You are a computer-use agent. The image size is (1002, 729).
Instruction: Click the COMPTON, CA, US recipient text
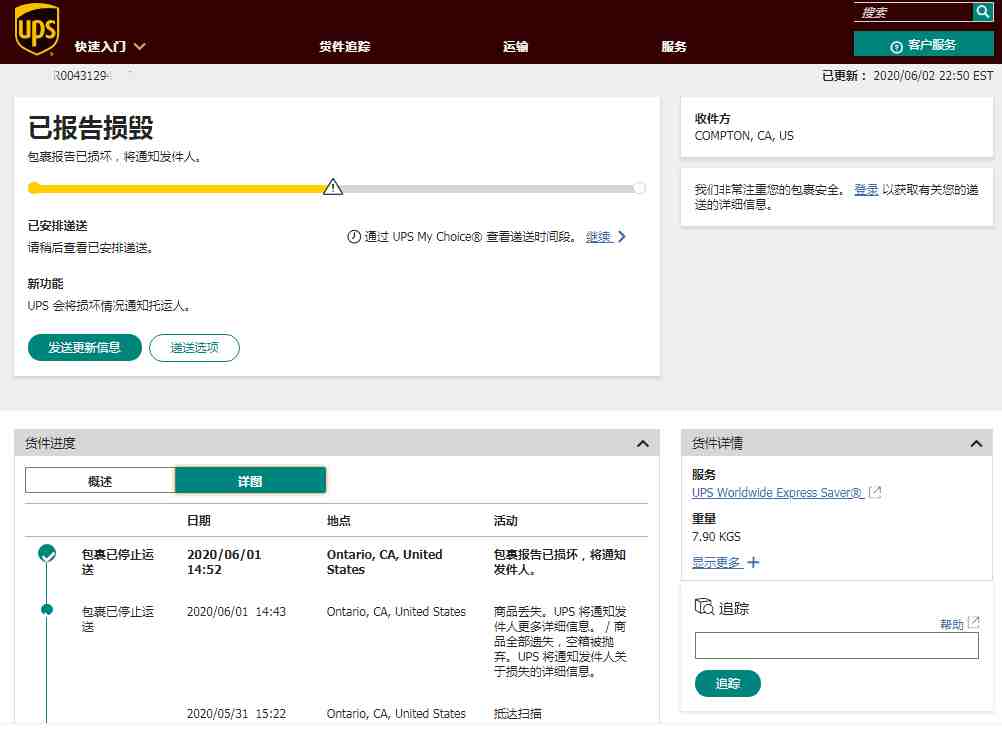744,135
